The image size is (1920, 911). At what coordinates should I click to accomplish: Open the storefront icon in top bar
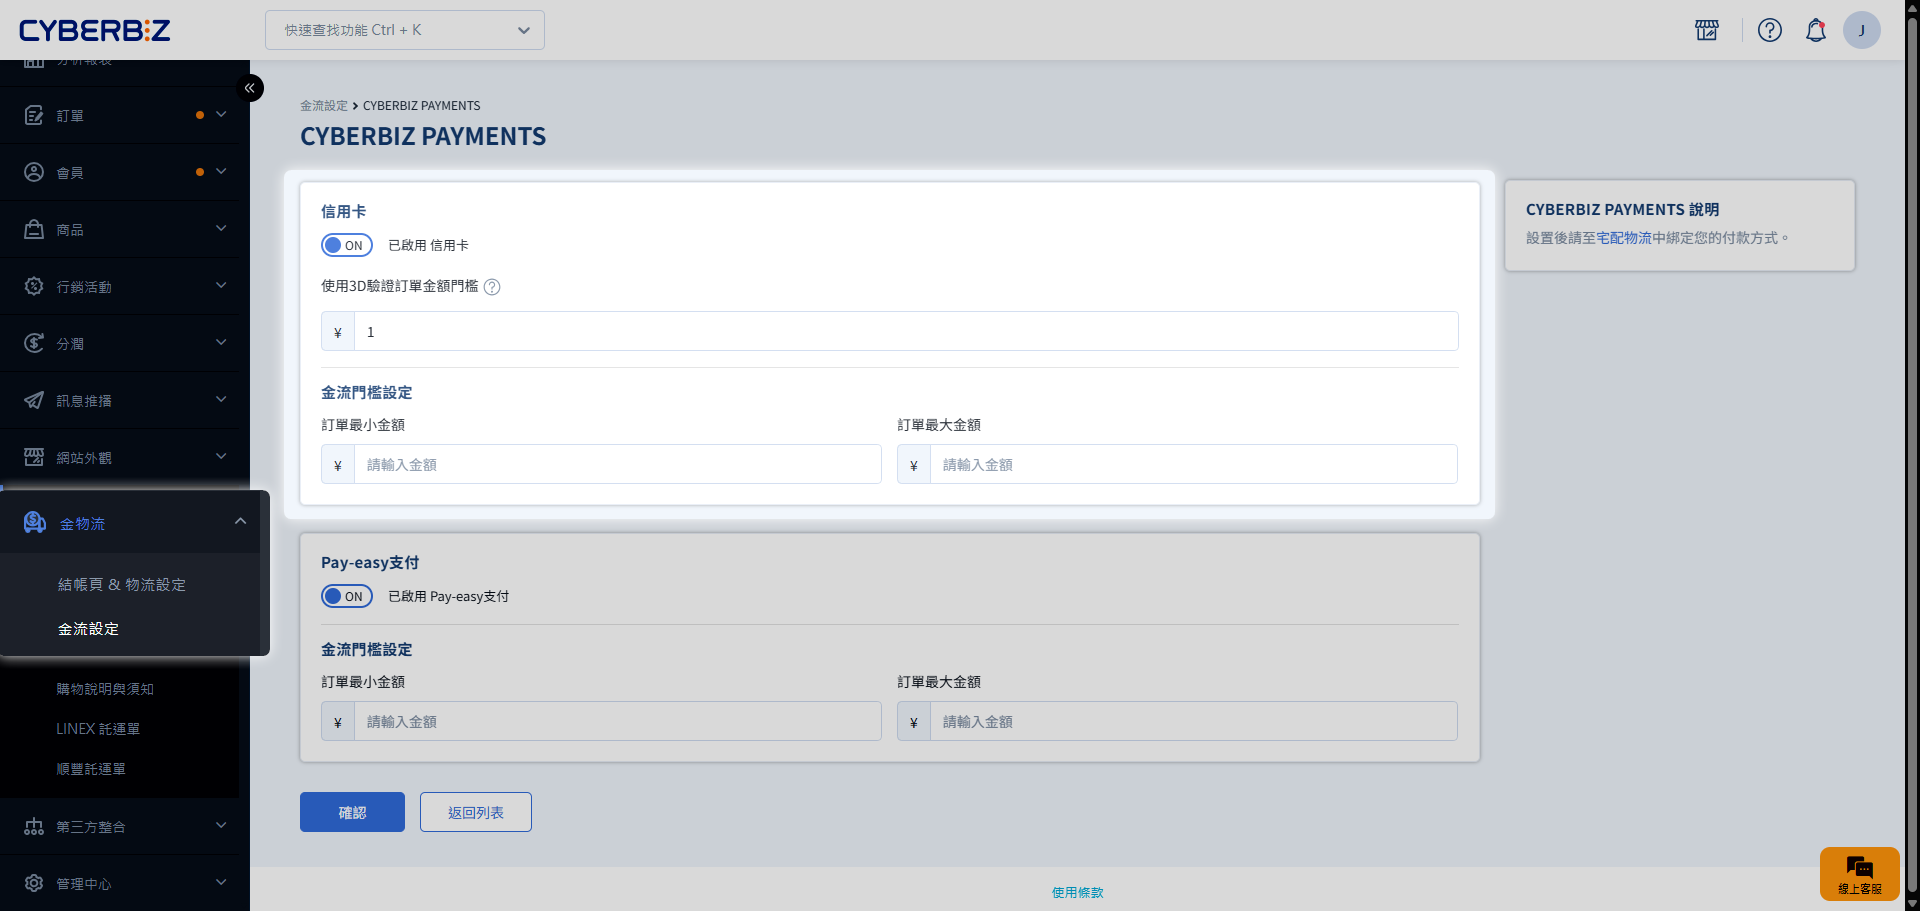coord(1707,30)
